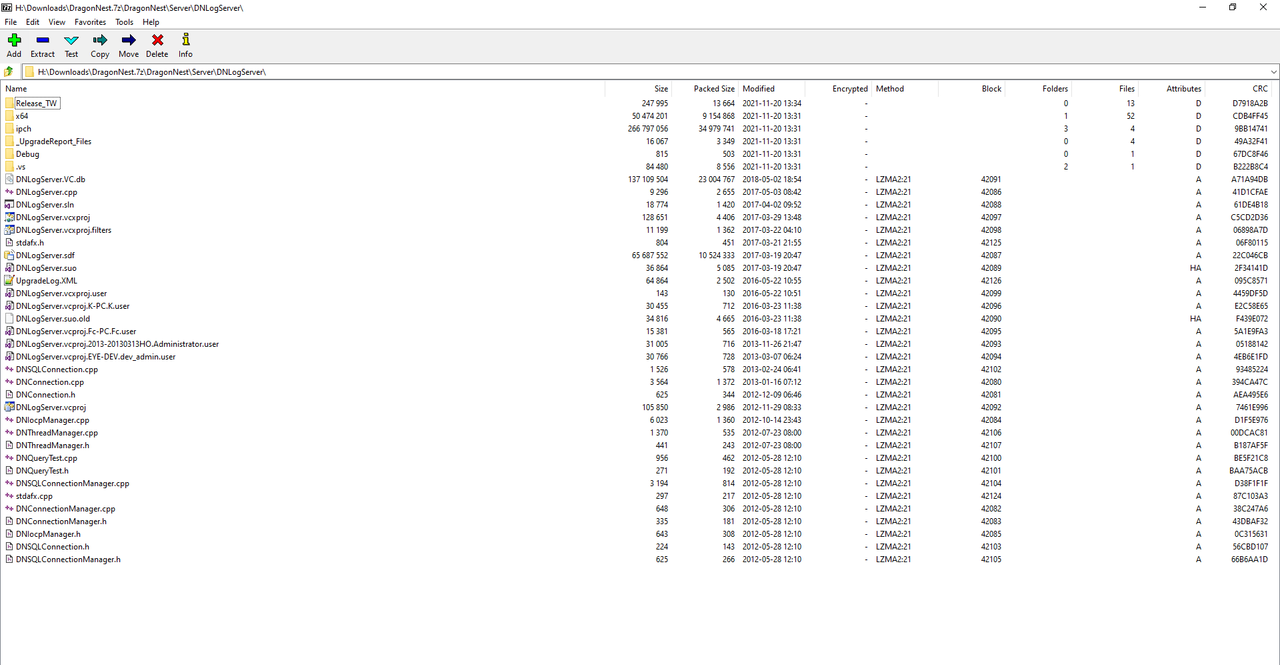This screenshot has height=665, width=1280.
Task: Select DNConnectionManager.cpp file
Action: point(65,508)
